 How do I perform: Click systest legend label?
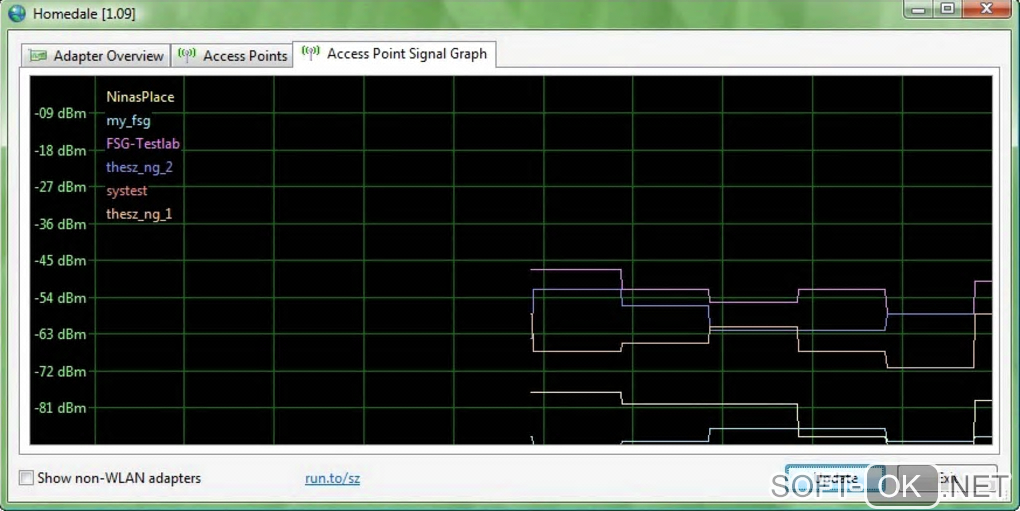click(x=127, y=191)
